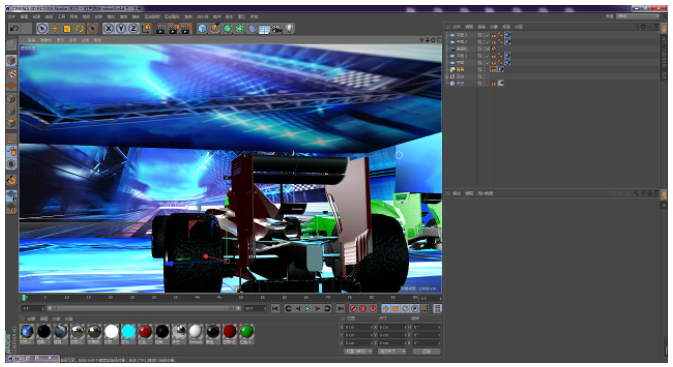Open Render Settings clapperboard icon
The height and width of the screenshot is (367, 673).
[186, 29]
